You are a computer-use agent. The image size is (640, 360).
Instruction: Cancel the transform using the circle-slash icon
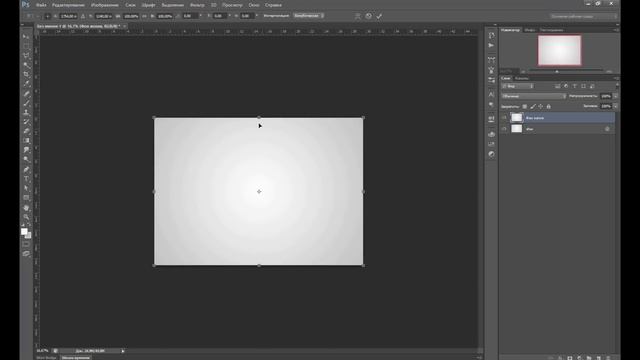[369, 16]
